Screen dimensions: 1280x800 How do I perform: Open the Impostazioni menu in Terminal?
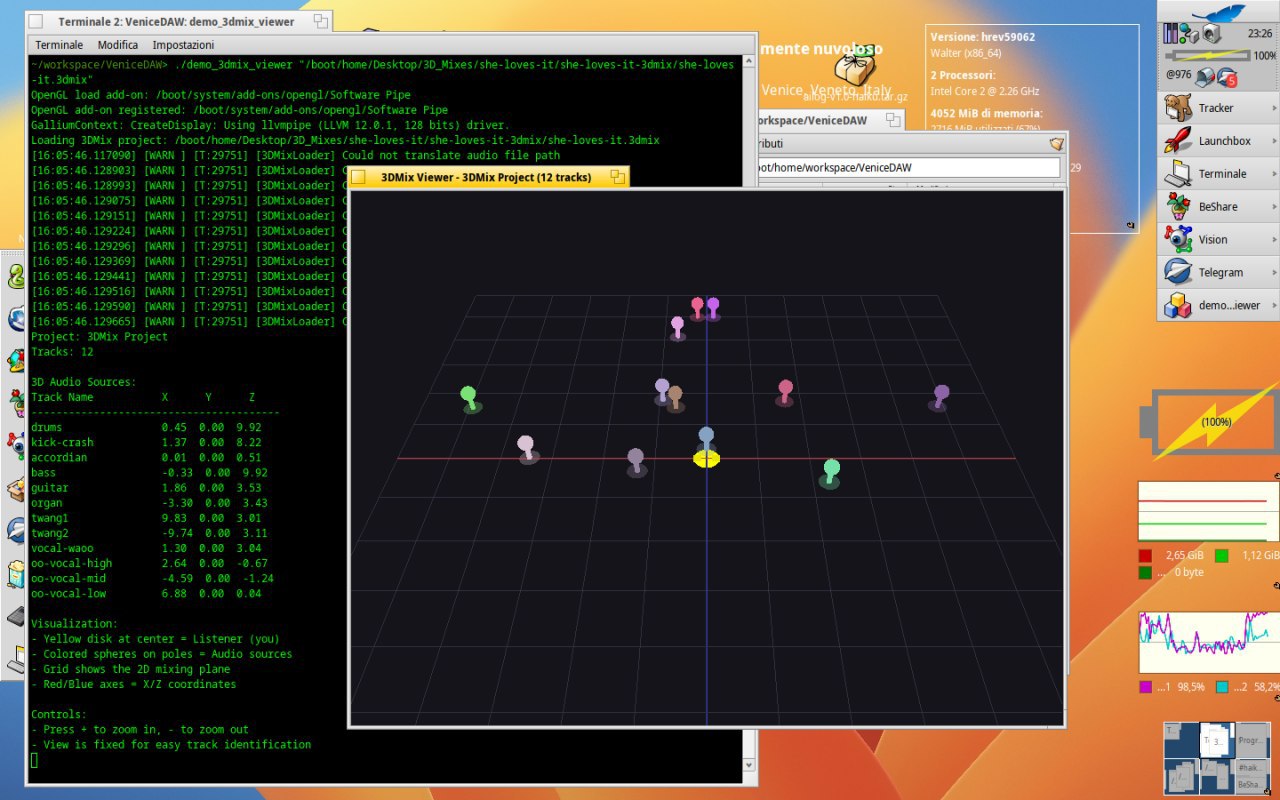coord(183,45)
